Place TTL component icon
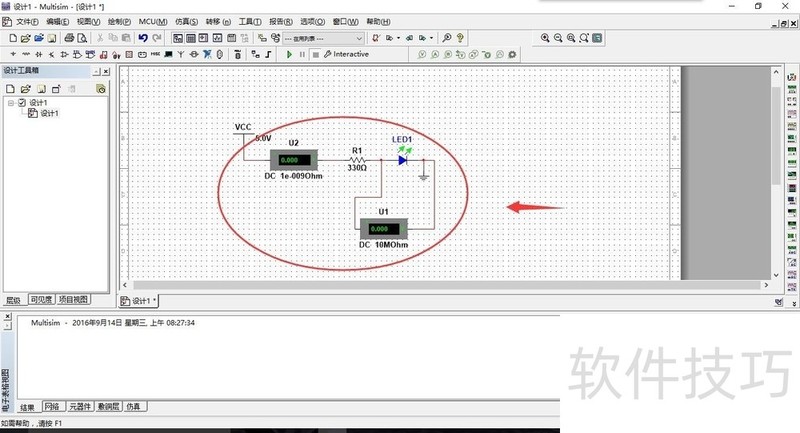 tap(77, 54)
